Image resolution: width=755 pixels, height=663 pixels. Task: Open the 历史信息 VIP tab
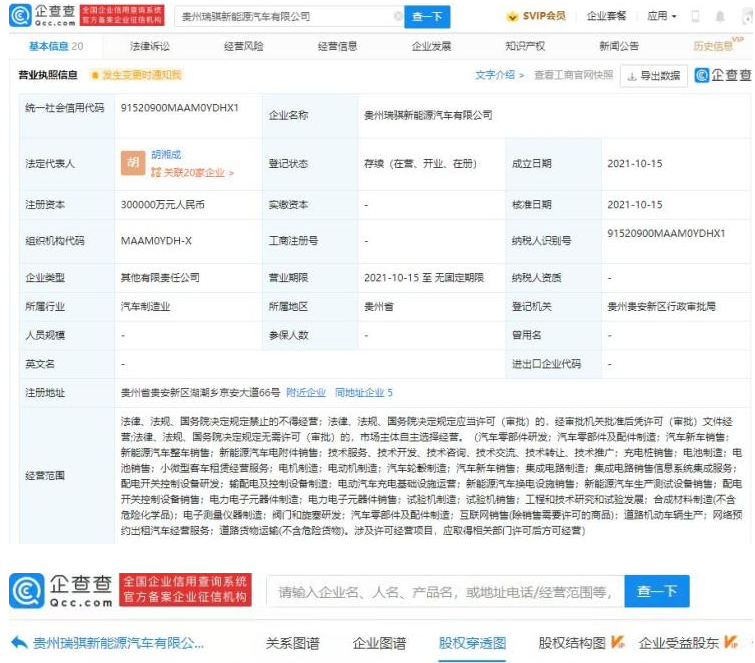coord(717,45)
